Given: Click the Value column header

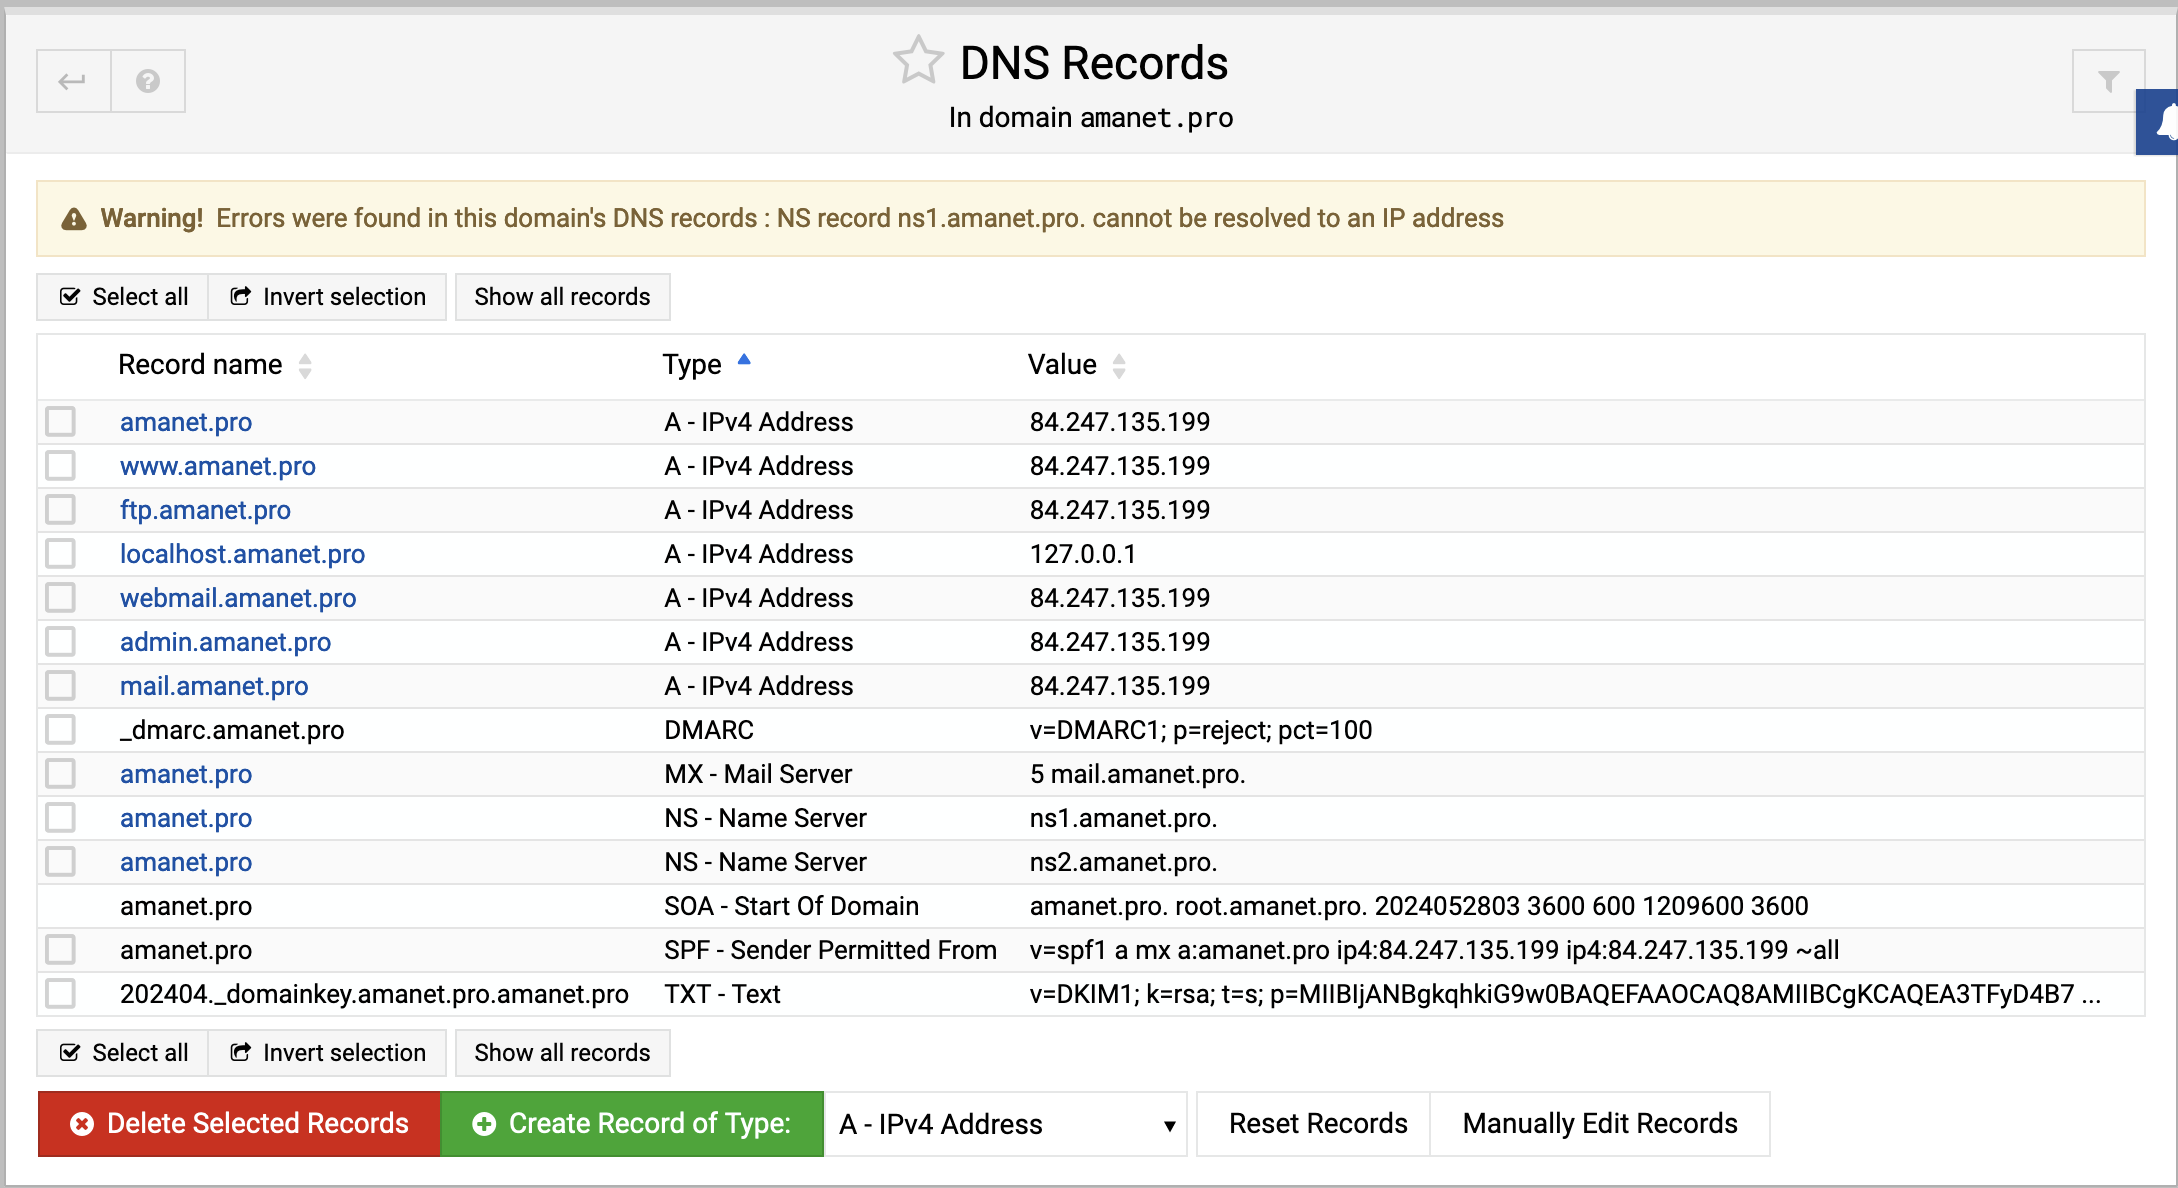Looking at the screenshot, I should click(1062, 365).
